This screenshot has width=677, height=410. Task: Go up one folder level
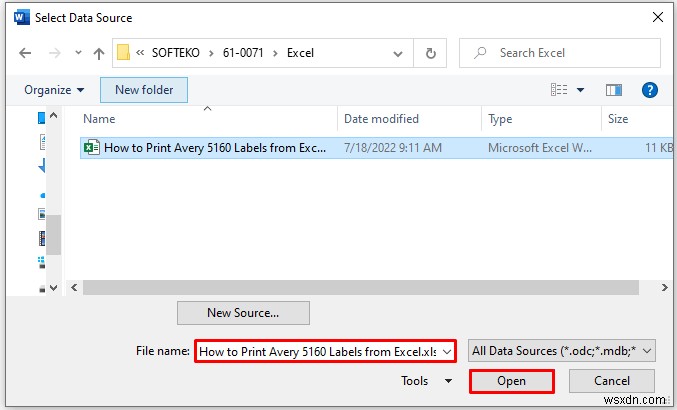pos(99,53)
